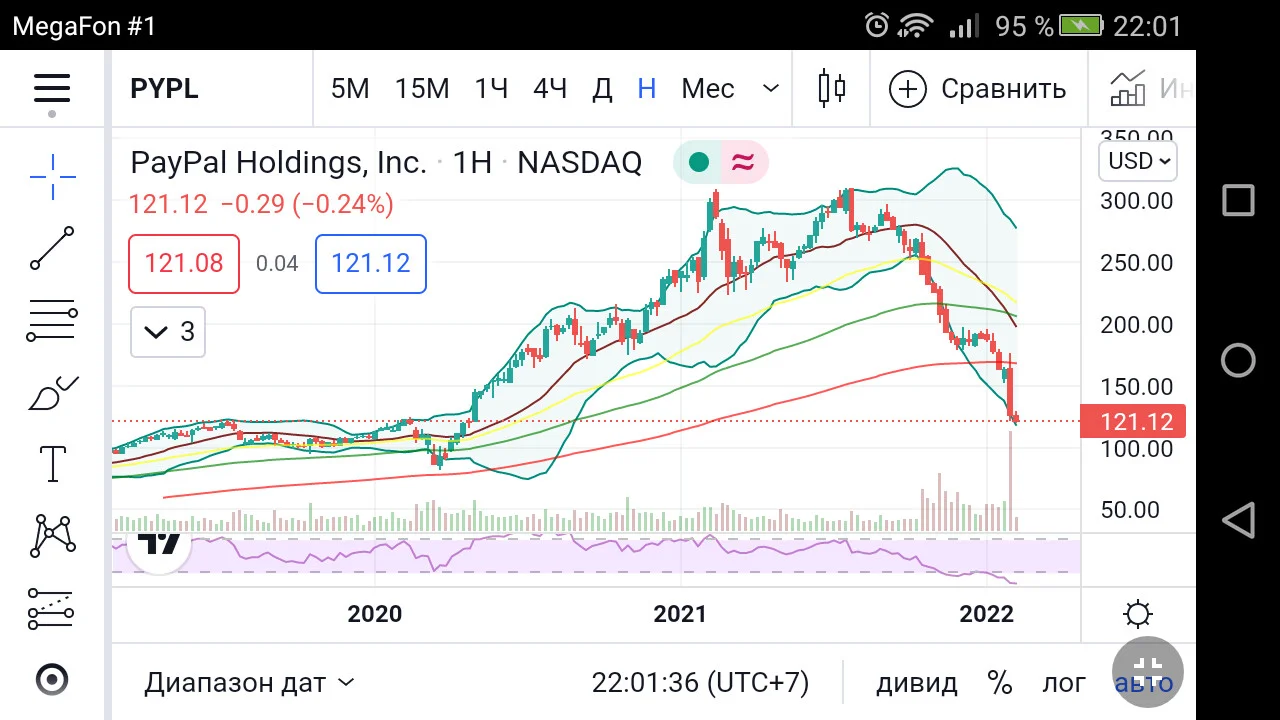Open the hamburger main menu

[52, 89]
